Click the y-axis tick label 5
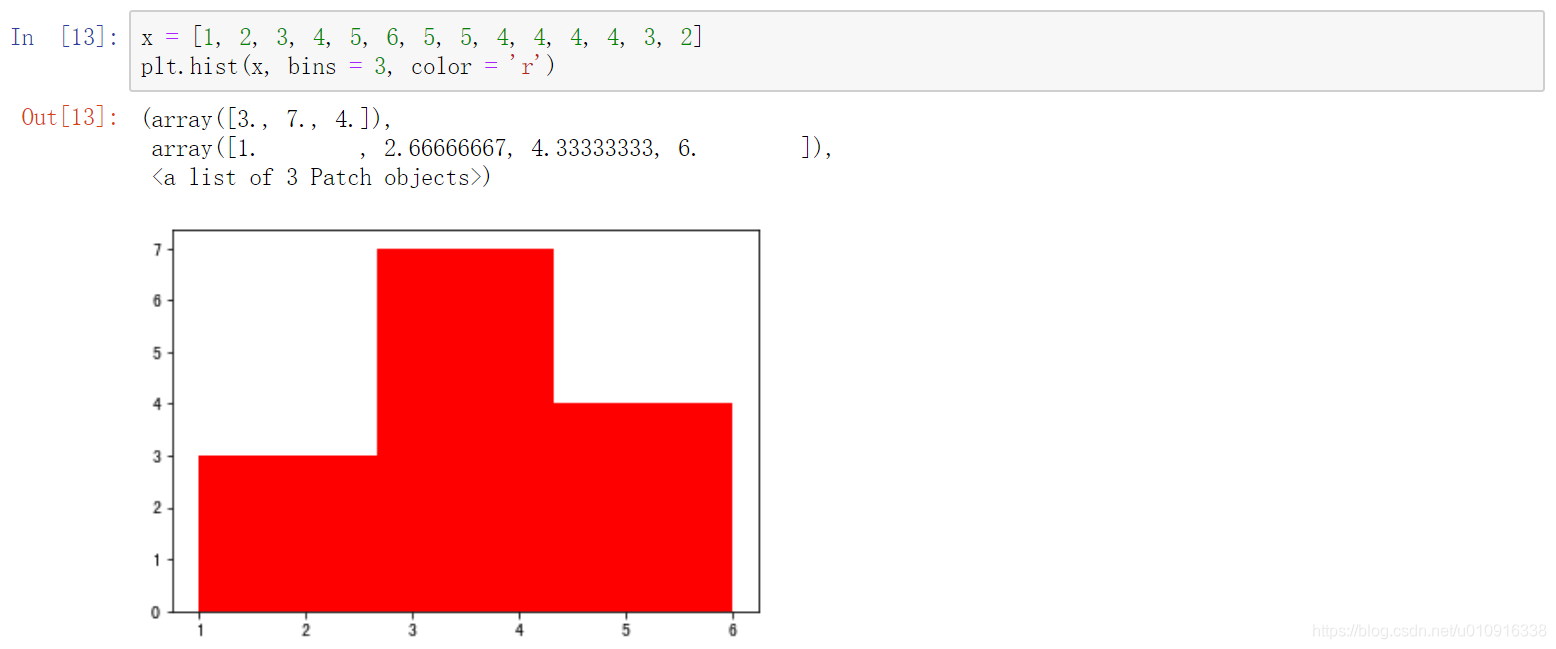The height and width of the screenshot is (649, 1556). pyautogui.click(x=157, y=353)
